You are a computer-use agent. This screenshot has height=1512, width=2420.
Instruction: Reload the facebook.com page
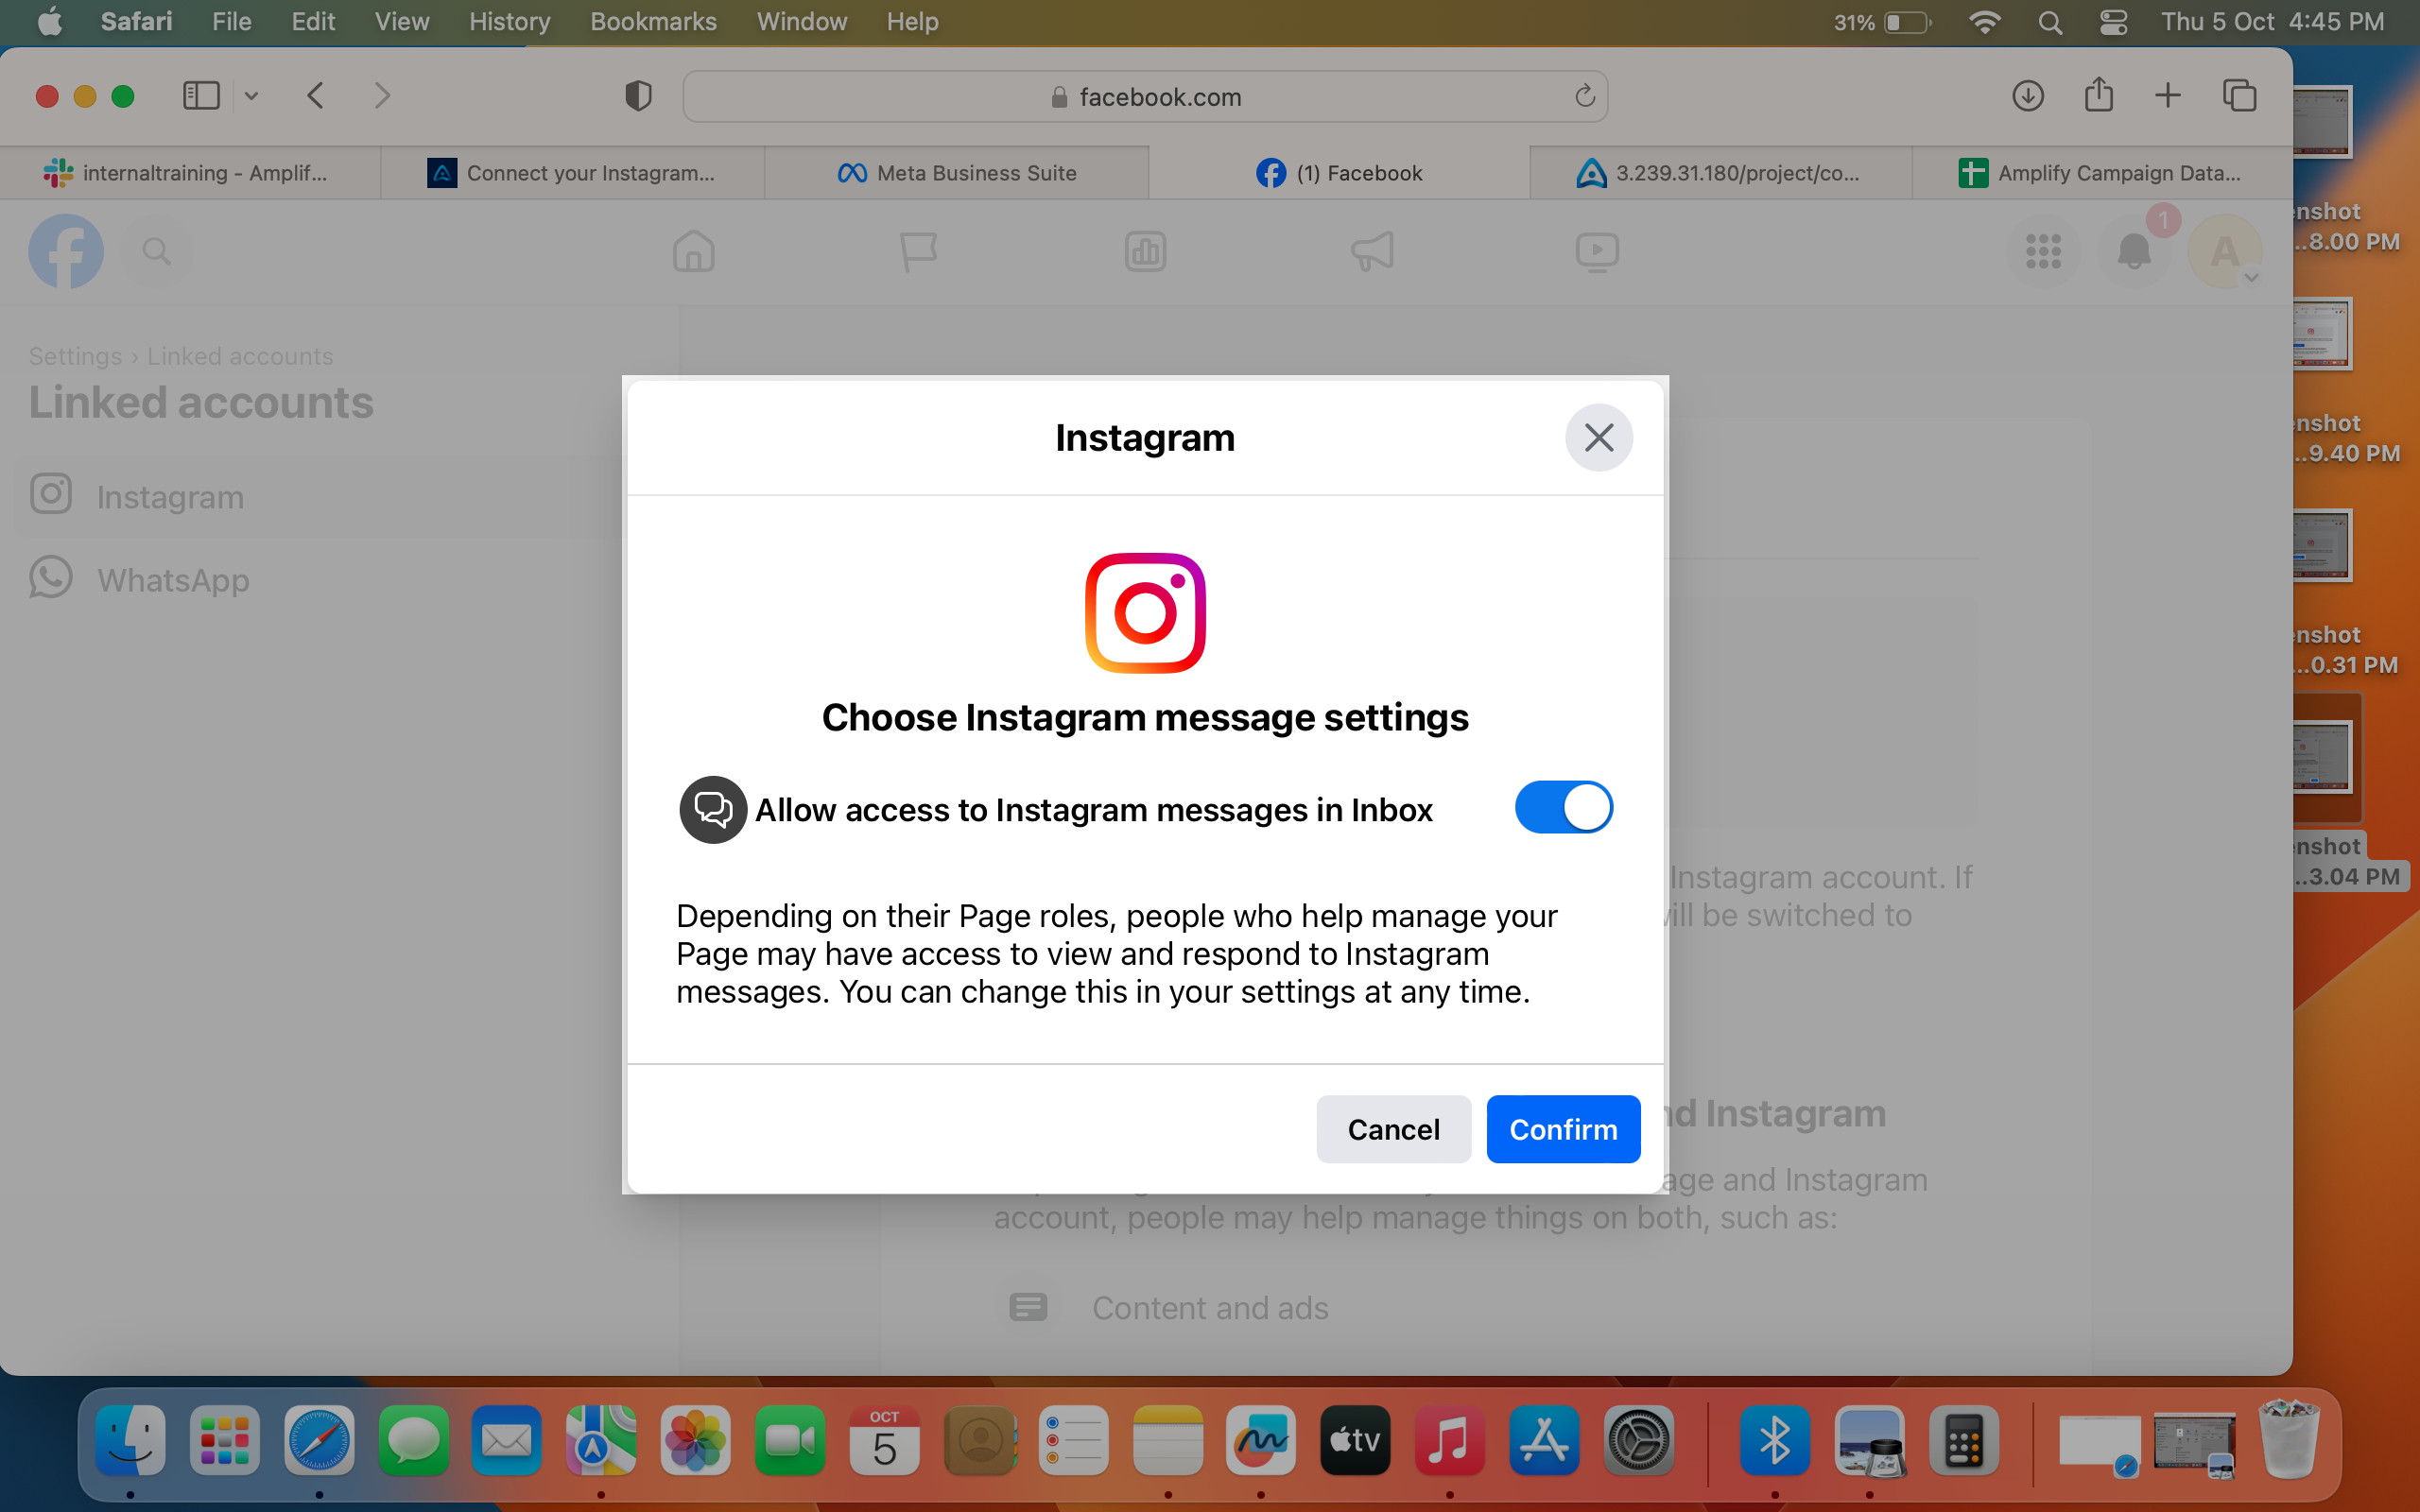[x=1584, y=96]
